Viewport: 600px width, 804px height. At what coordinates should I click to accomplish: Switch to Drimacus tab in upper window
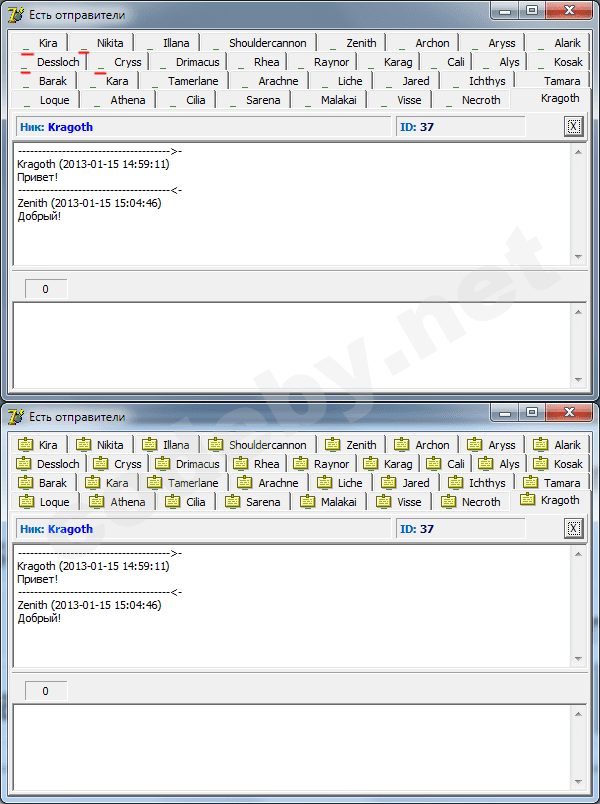tap(188, 62)
